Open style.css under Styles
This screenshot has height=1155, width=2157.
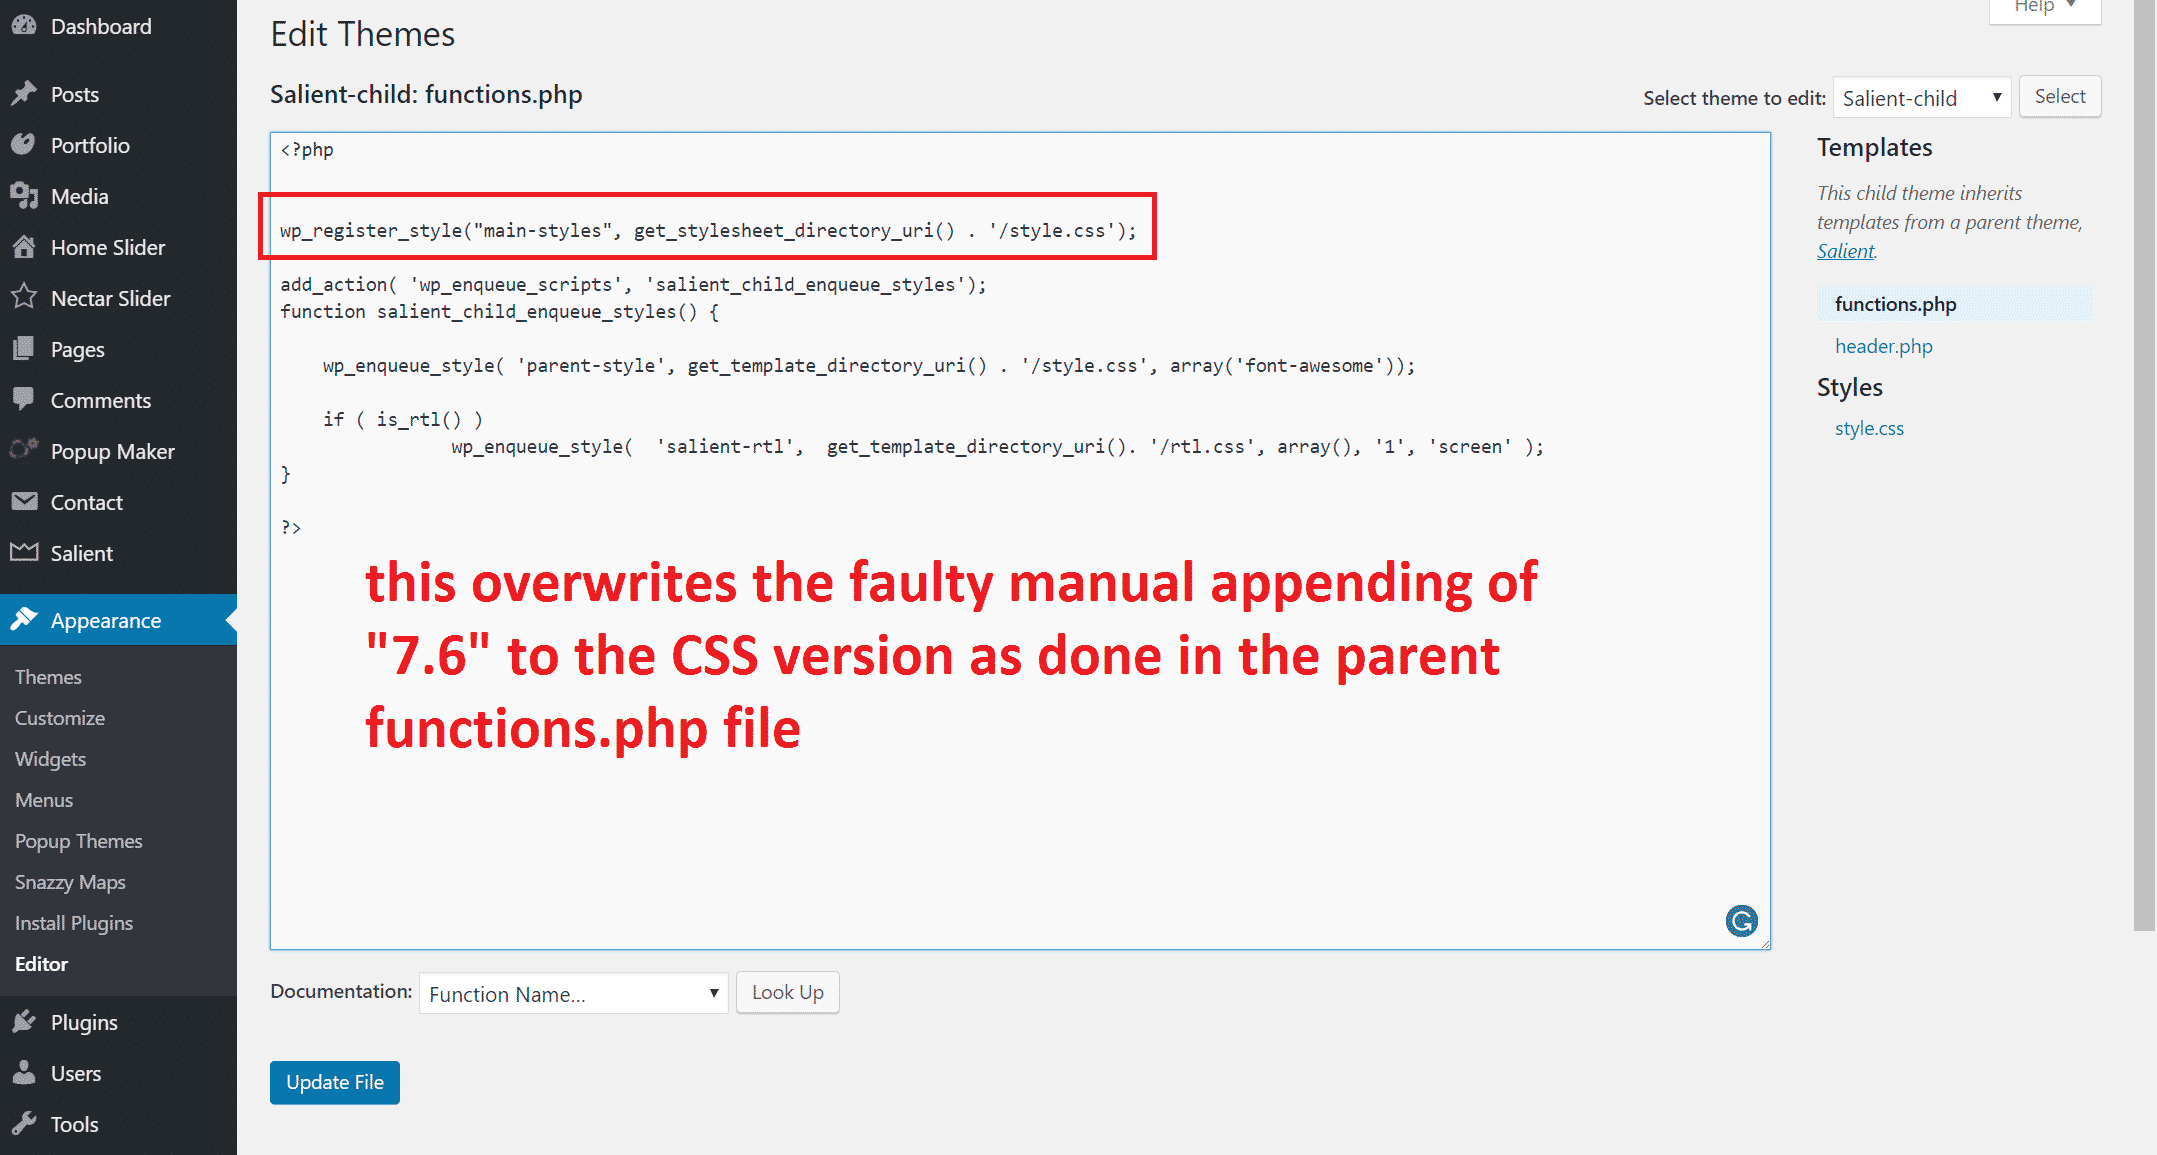(x=1869, y=428)
